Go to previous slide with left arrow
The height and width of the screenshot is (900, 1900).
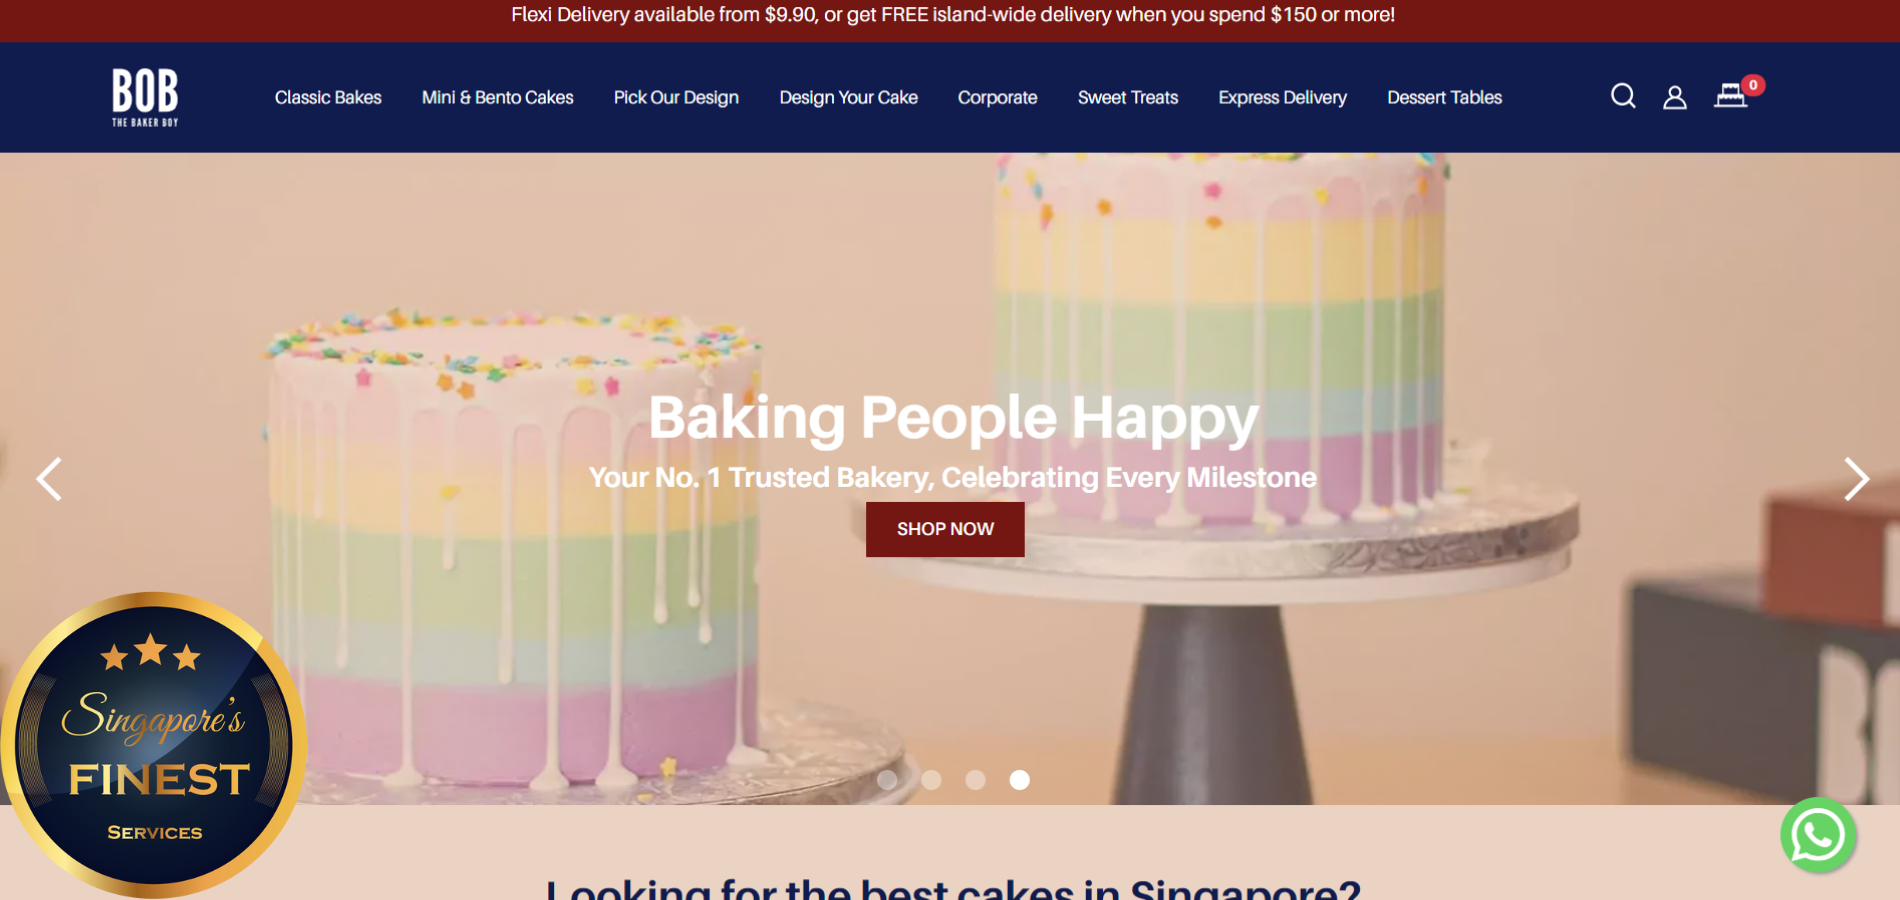(49, 479)
